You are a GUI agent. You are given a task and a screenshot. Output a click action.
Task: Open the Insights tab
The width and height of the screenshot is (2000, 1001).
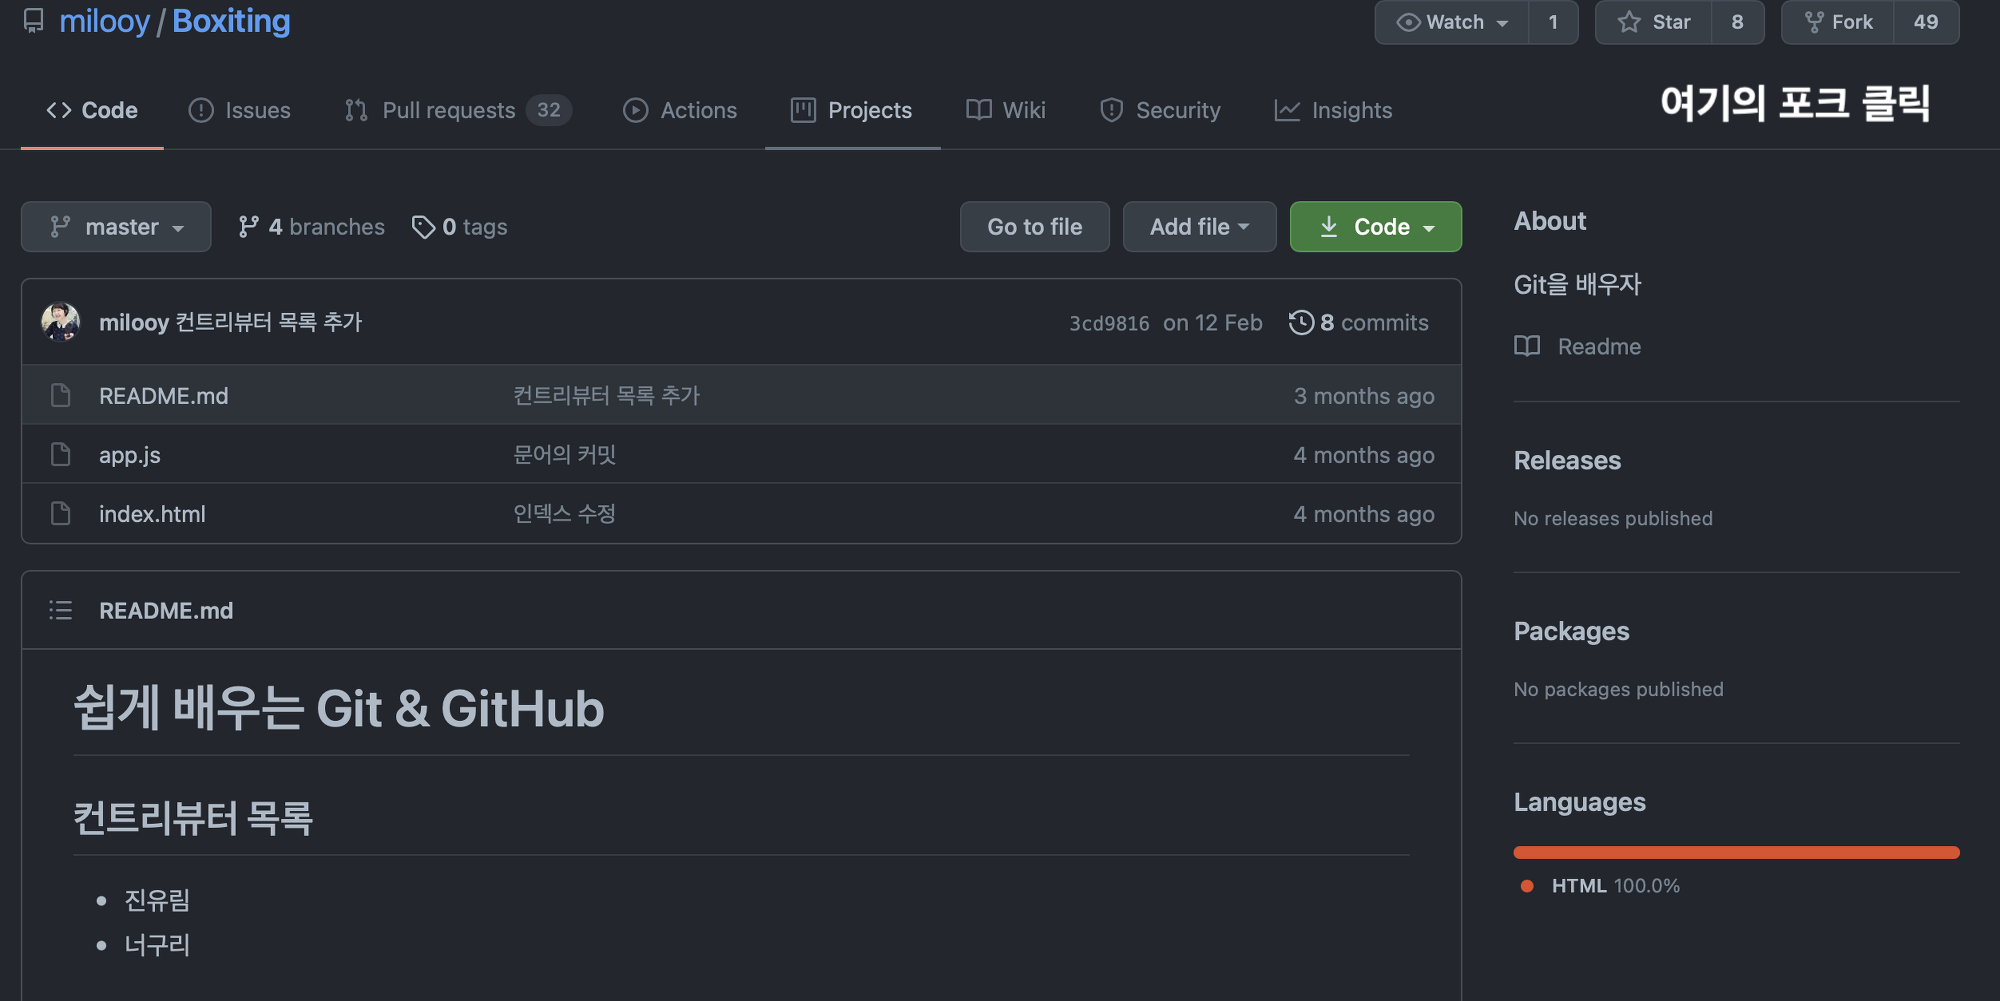pos(1333,110)
